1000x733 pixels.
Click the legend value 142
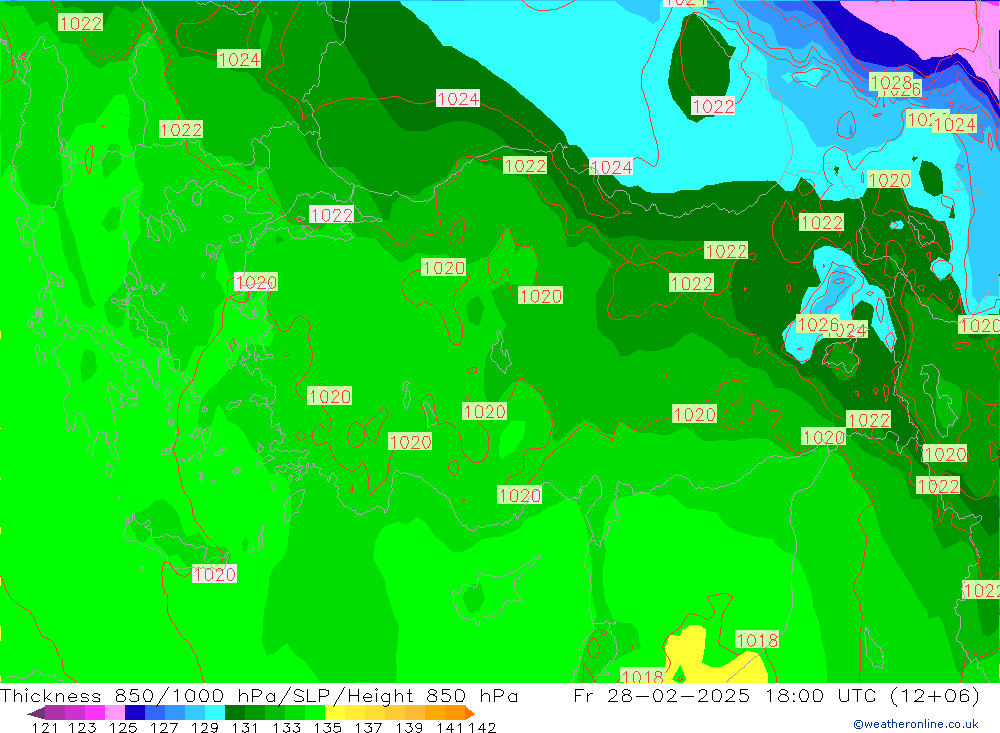click(482, 727)
